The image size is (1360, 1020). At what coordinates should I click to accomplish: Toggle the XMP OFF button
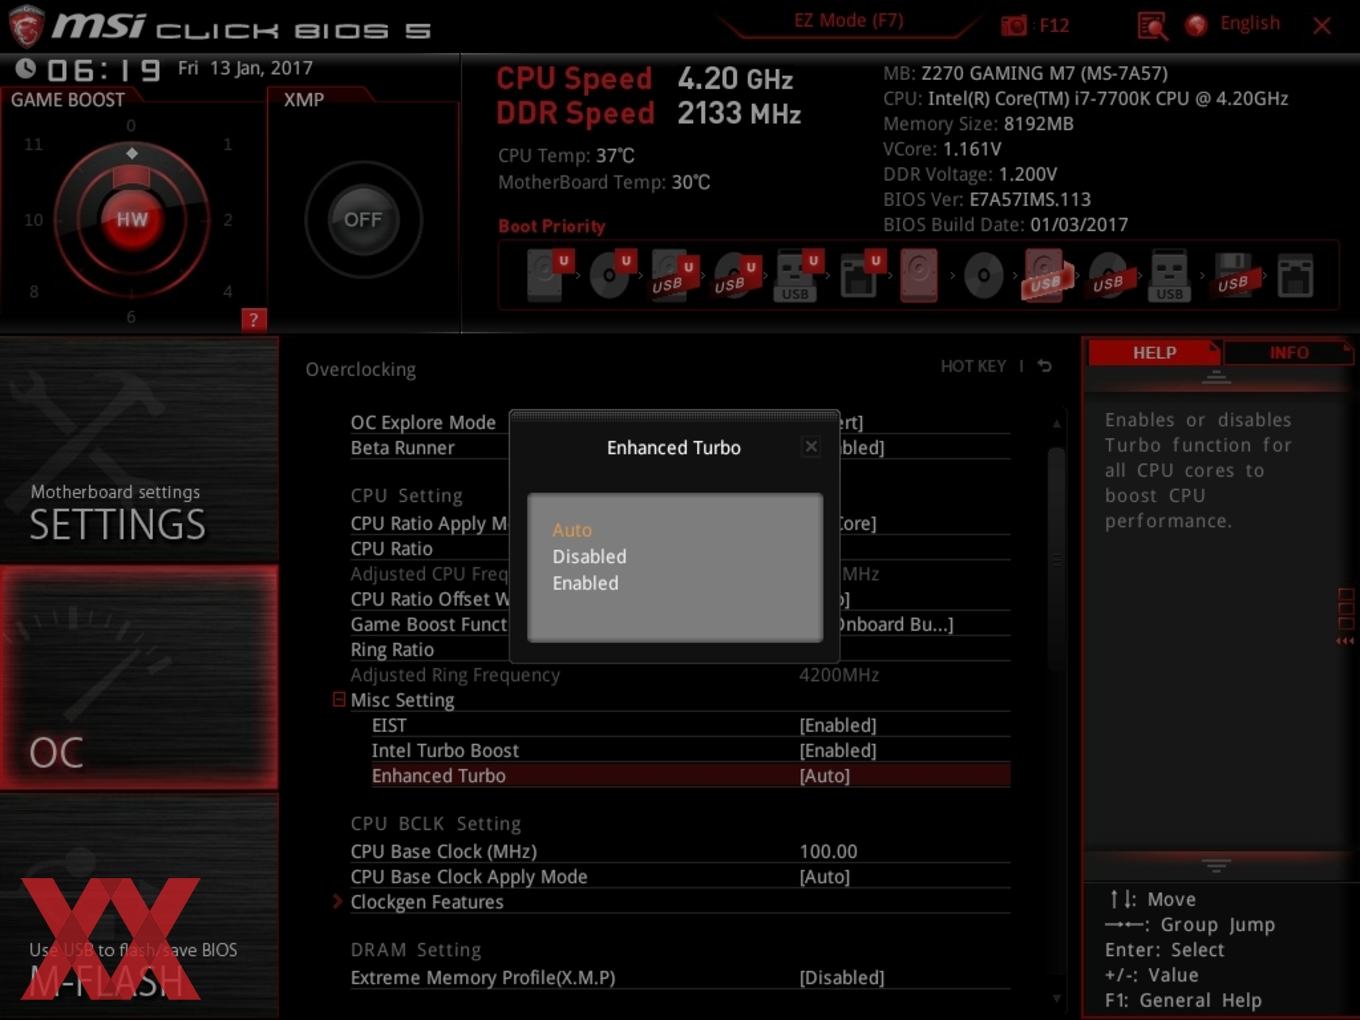pyautogui.click(x=363, y=219)
